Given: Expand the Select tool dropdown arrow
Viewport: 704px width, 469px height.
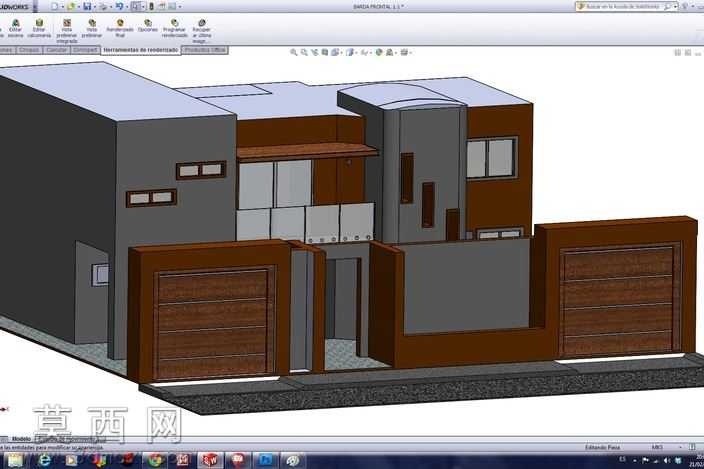Looking at the screenshot, I should (143, 7).
